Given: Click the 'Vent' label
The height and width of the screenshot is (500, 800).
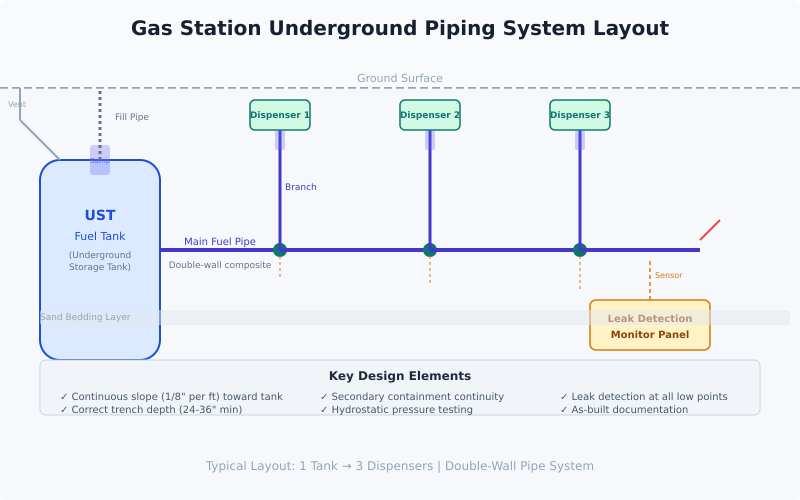Looking at the screenshot, I should tap(17, 104).
